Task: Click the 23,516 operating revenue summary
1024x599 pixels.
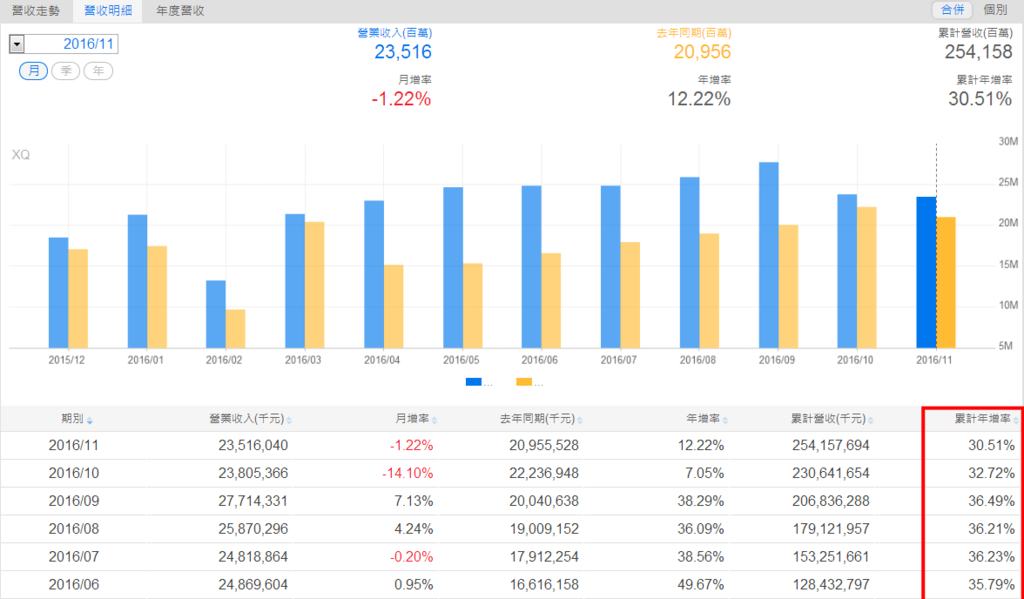Action: pyautogui.click(x=403, y=52)
